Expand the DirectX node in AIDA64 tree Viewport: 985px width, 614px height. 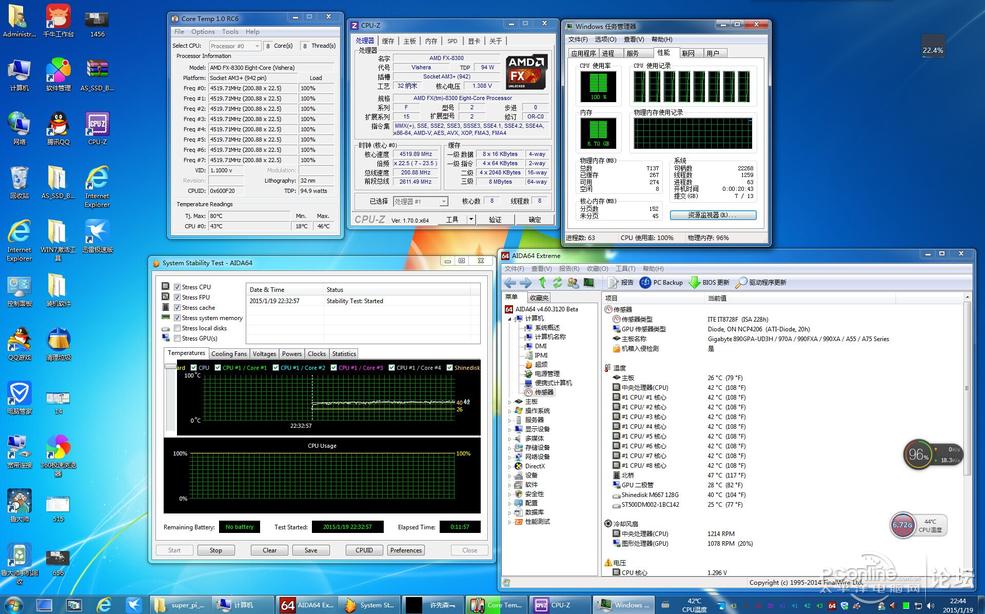coord(510,466)
